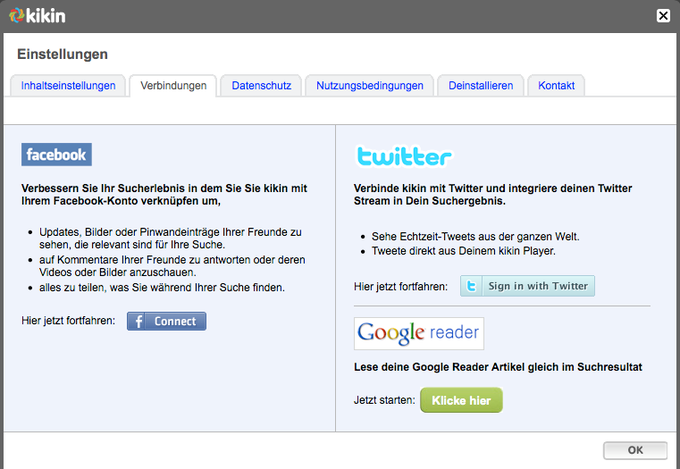The height and width of the screenshot is (469, 680).
Task: Open the Nutzungsbedingungen tab
Action: pyautogui.click(x=369, y=85)
